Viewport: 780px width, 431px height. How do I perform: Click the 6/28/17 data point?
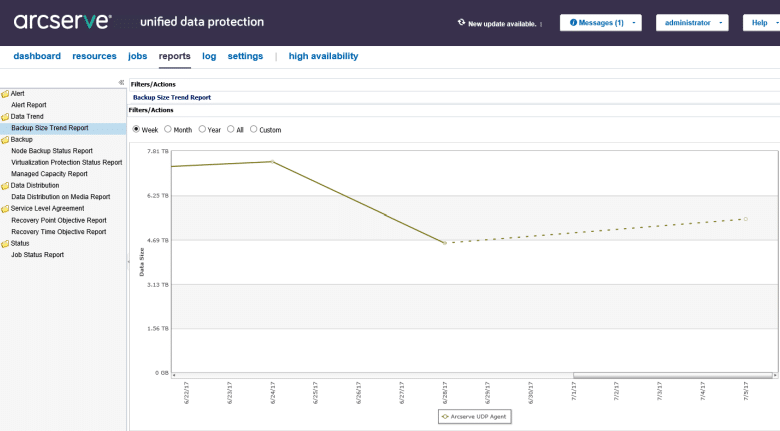pos(445,243)
